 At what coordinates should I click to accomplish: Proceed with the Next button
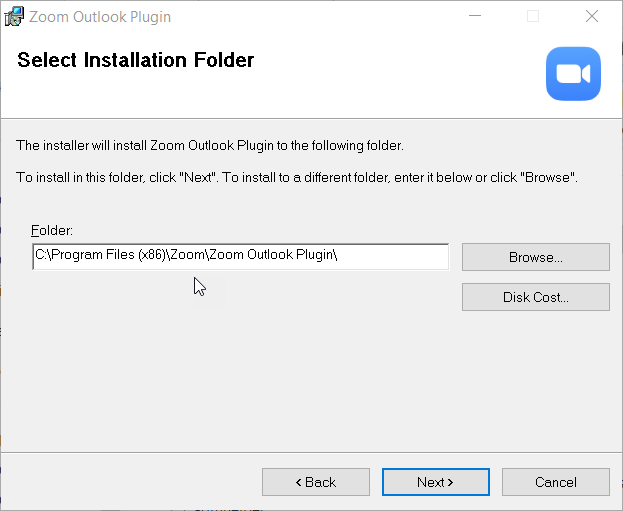pyautogui.click(x=435, y=482)
